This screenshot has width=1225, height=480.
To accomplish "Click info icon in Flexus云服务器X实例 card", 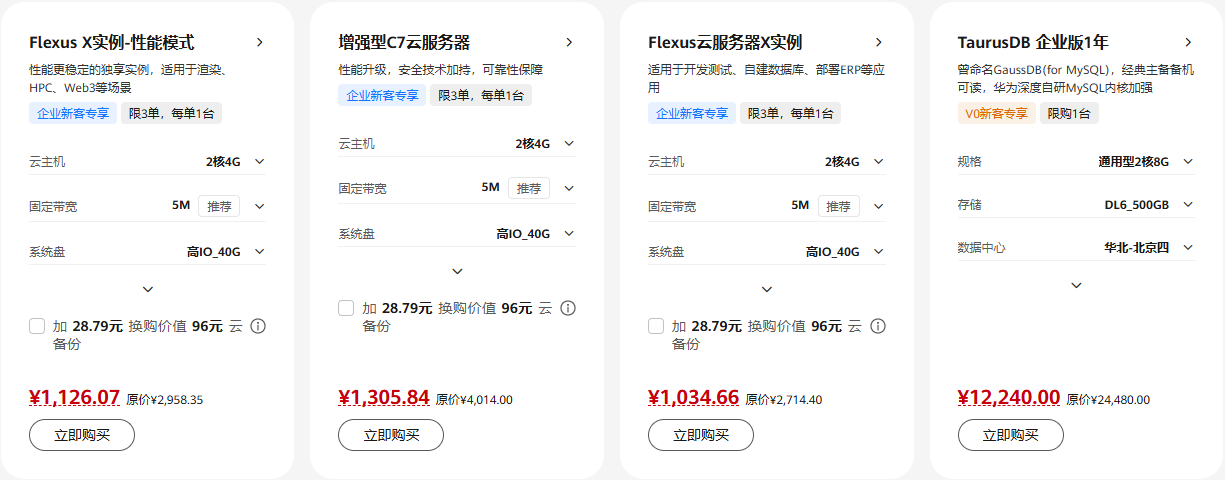I will pyautogui.click(x=878, y=326).
